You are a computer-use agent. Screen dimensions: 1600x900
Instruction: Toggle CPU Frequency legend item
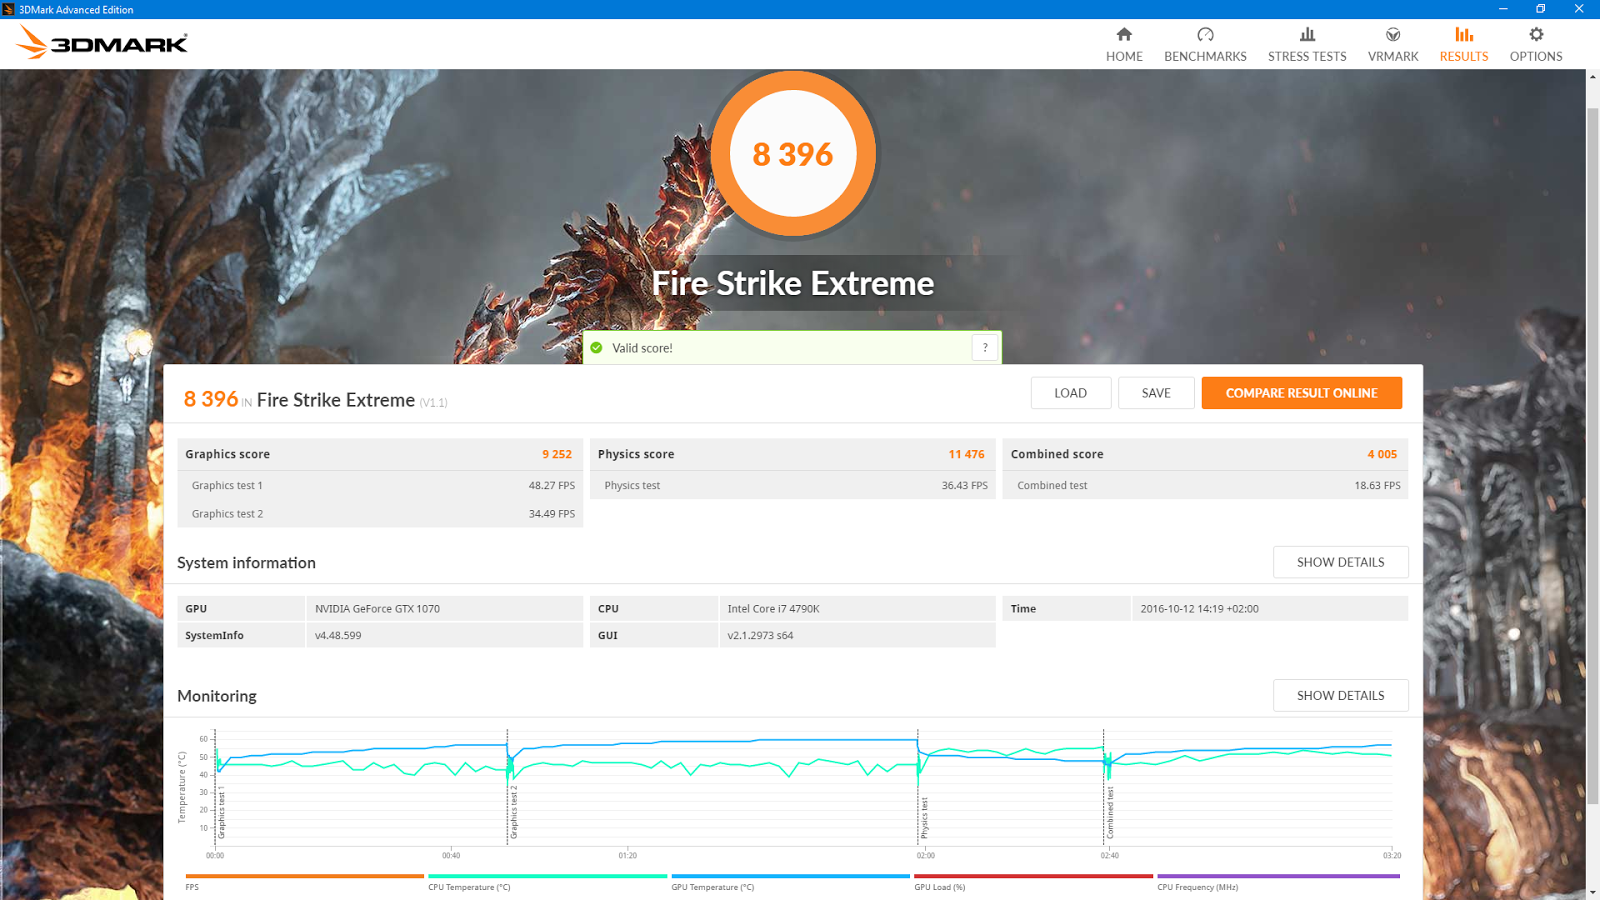1278,882
